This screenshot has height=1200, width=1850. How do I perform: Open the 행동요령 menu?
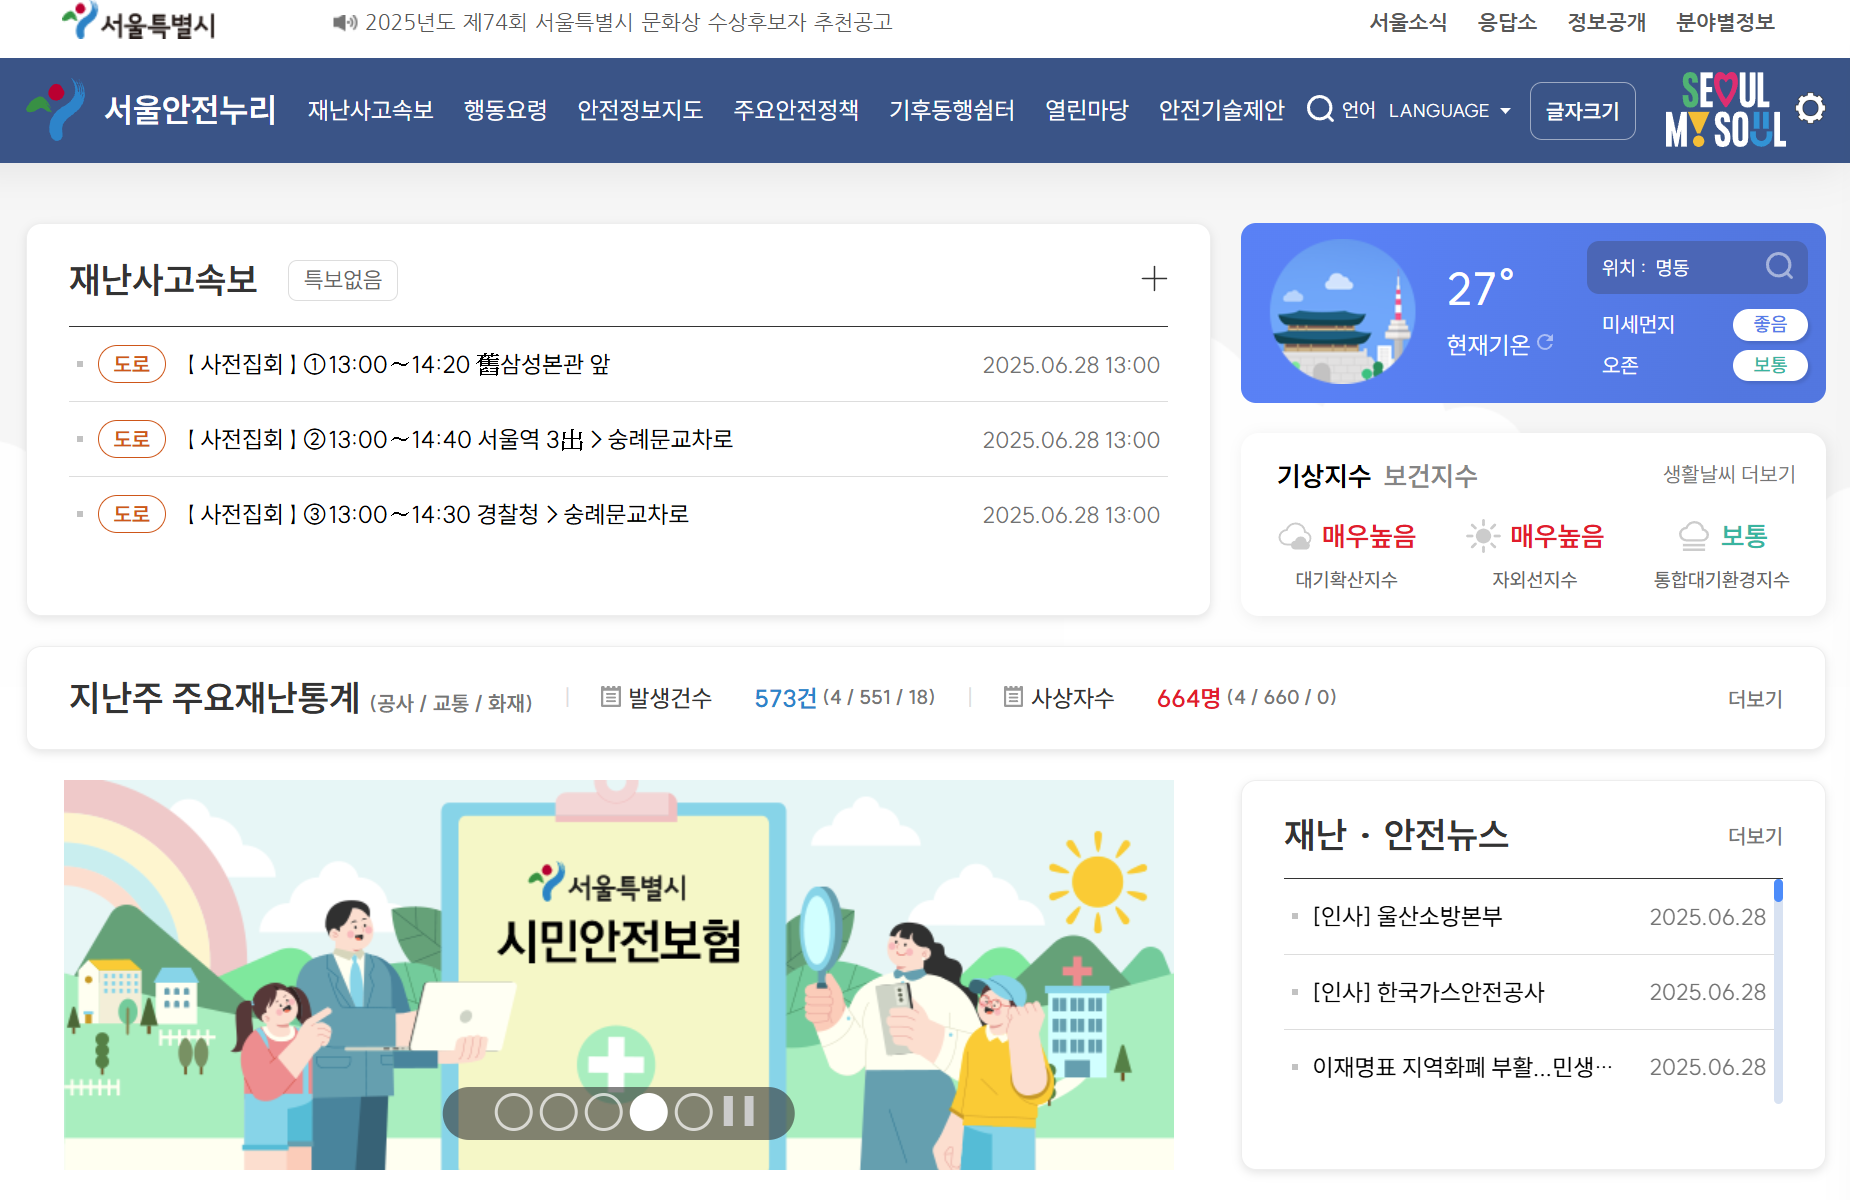tap(504, 111)
